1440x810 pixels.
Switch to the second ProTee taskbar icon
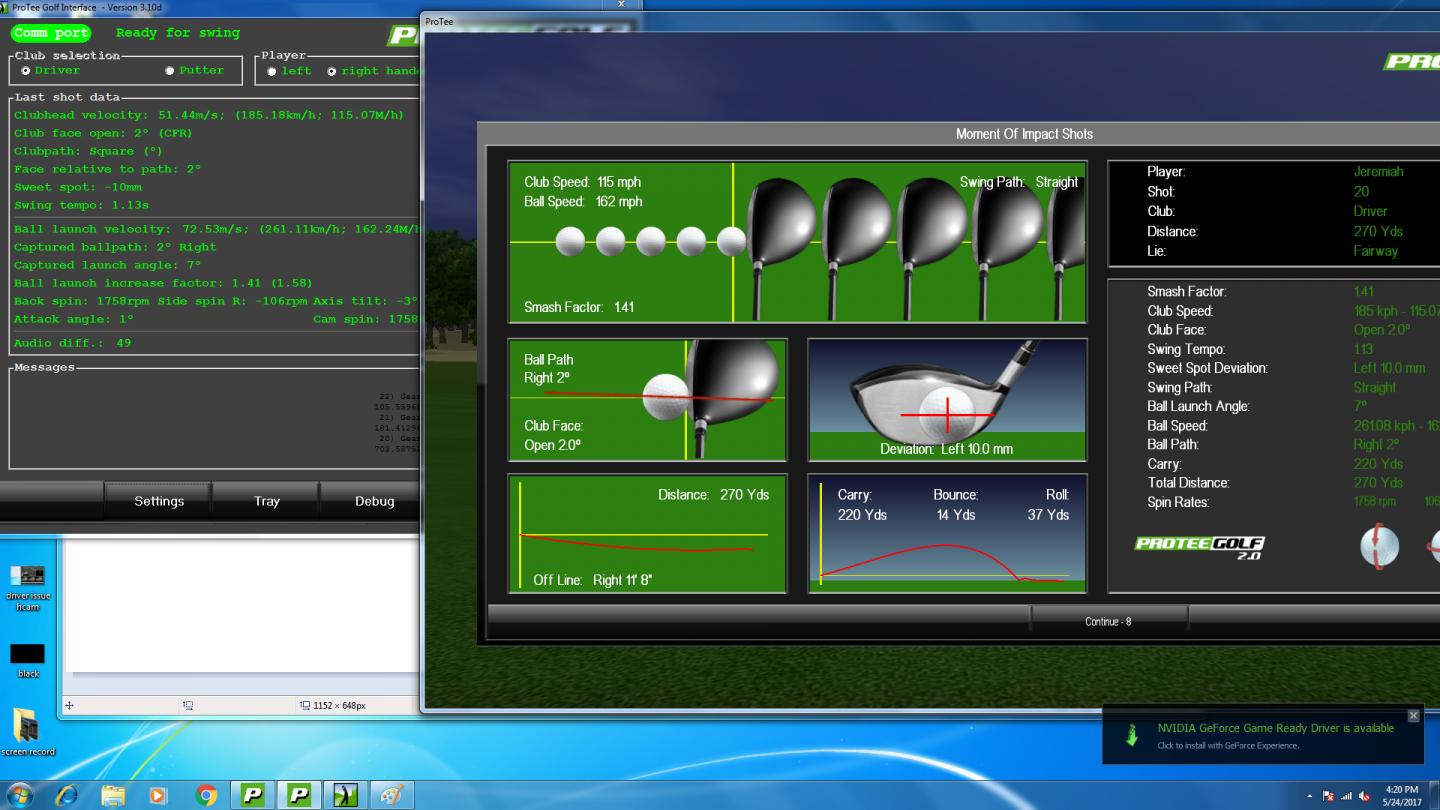tap(299, 796)
